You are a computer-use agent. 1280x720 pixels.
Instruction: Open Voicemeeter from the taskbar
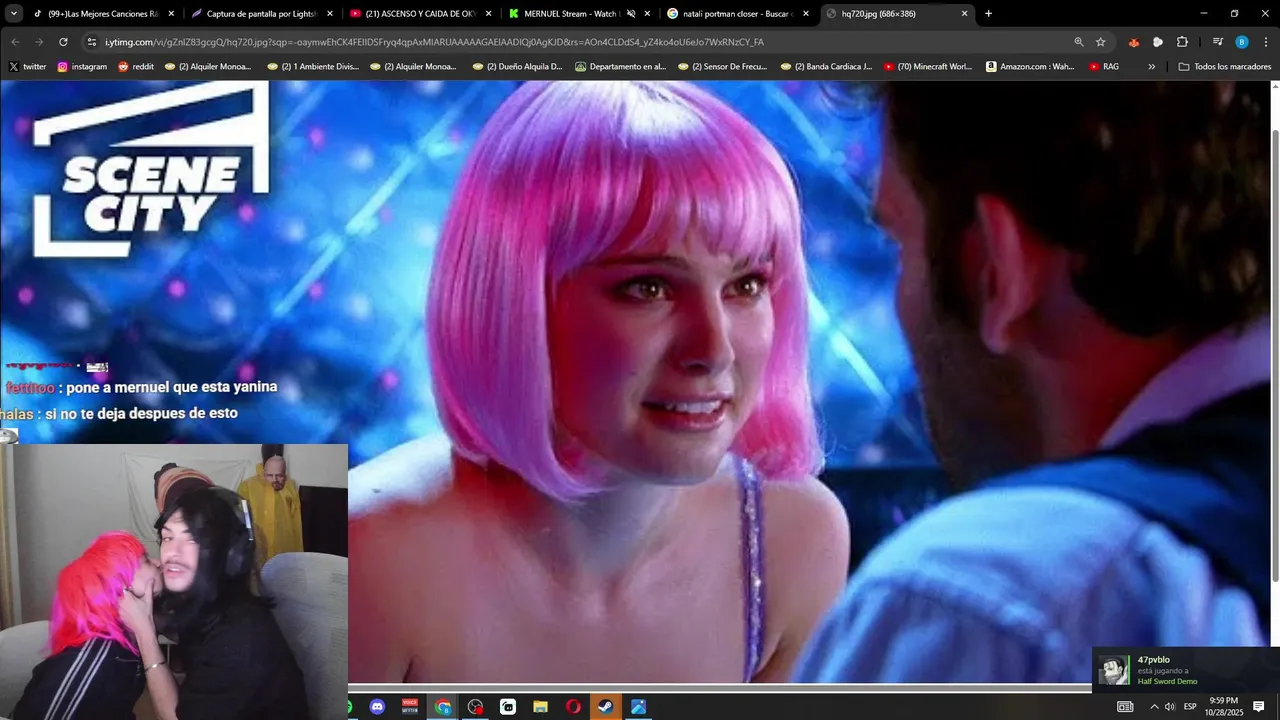tap(410, 707)
